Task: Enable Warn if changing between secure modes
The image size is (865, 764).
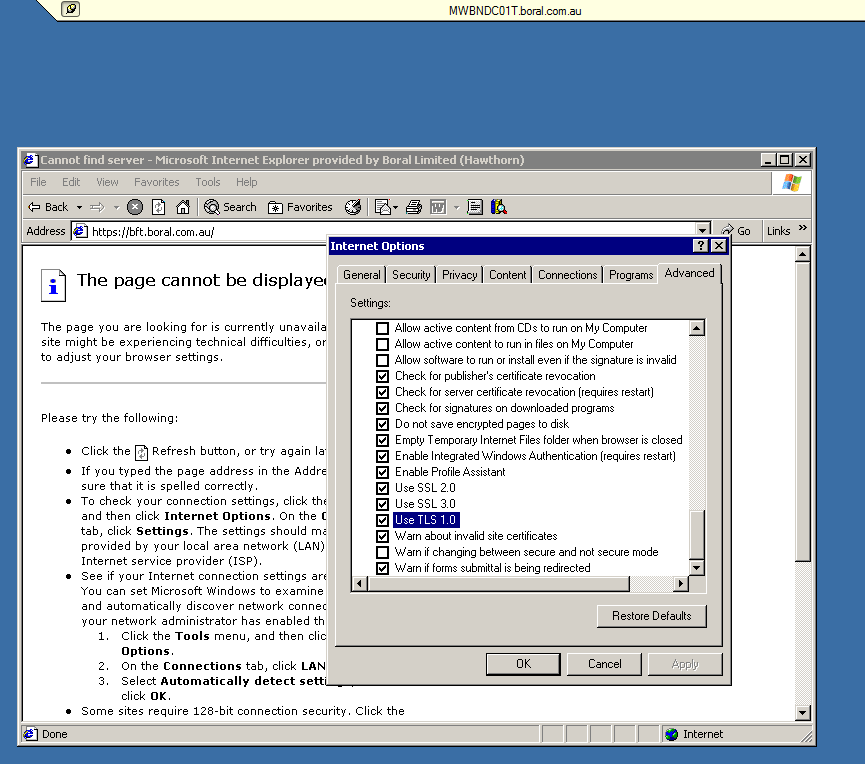Action: [x=382, y=552]
